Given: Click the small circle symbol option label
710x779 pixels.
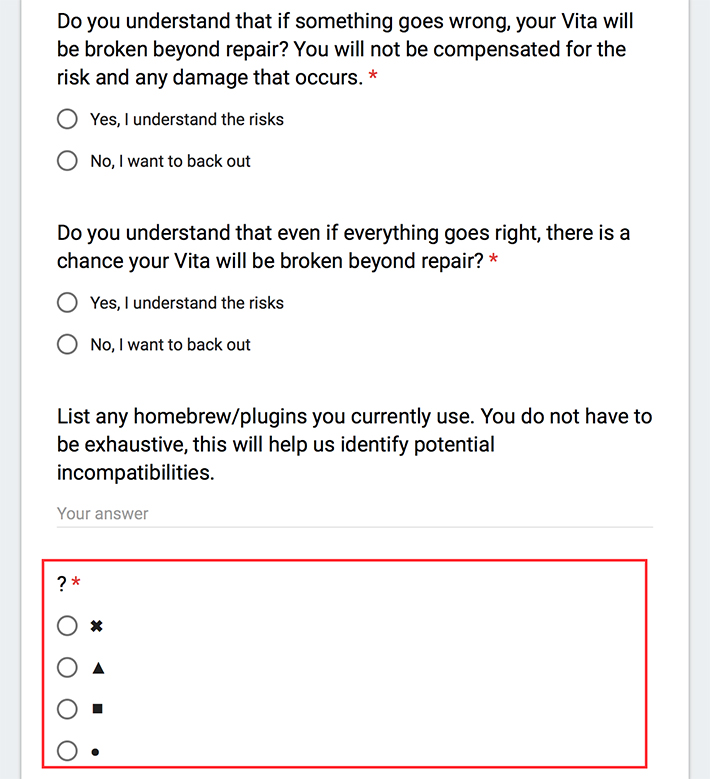Looking at the screenshot, I should click(95, 752).
